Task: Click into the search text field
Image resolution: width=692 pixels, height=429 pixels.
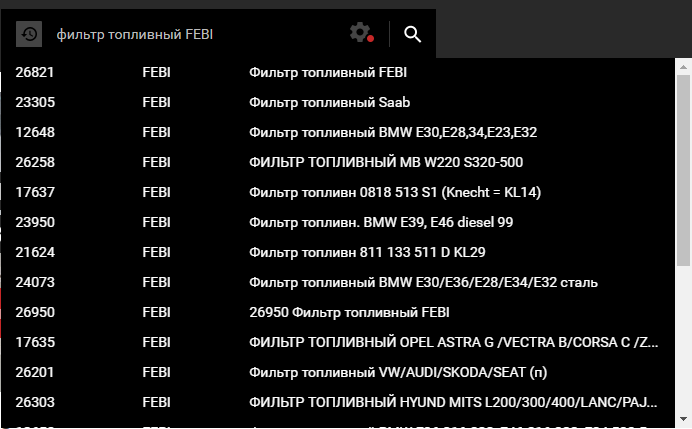Action: (199, 34)
